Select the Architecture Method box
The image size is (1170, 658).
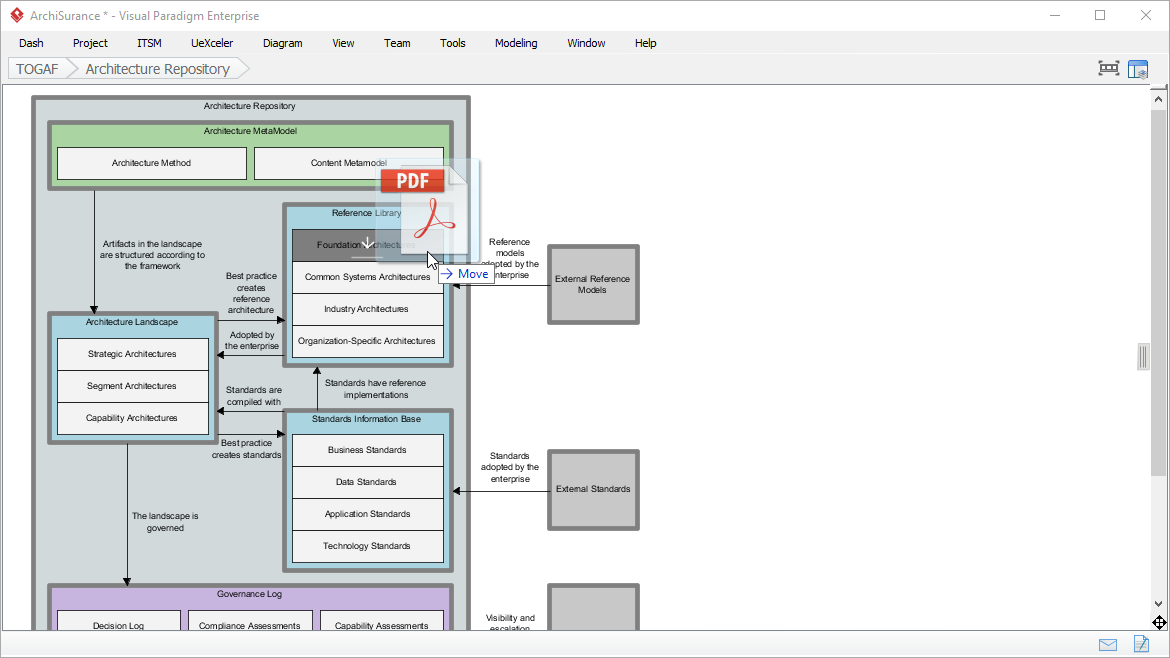pyautogui.click(x=151, y=163)
